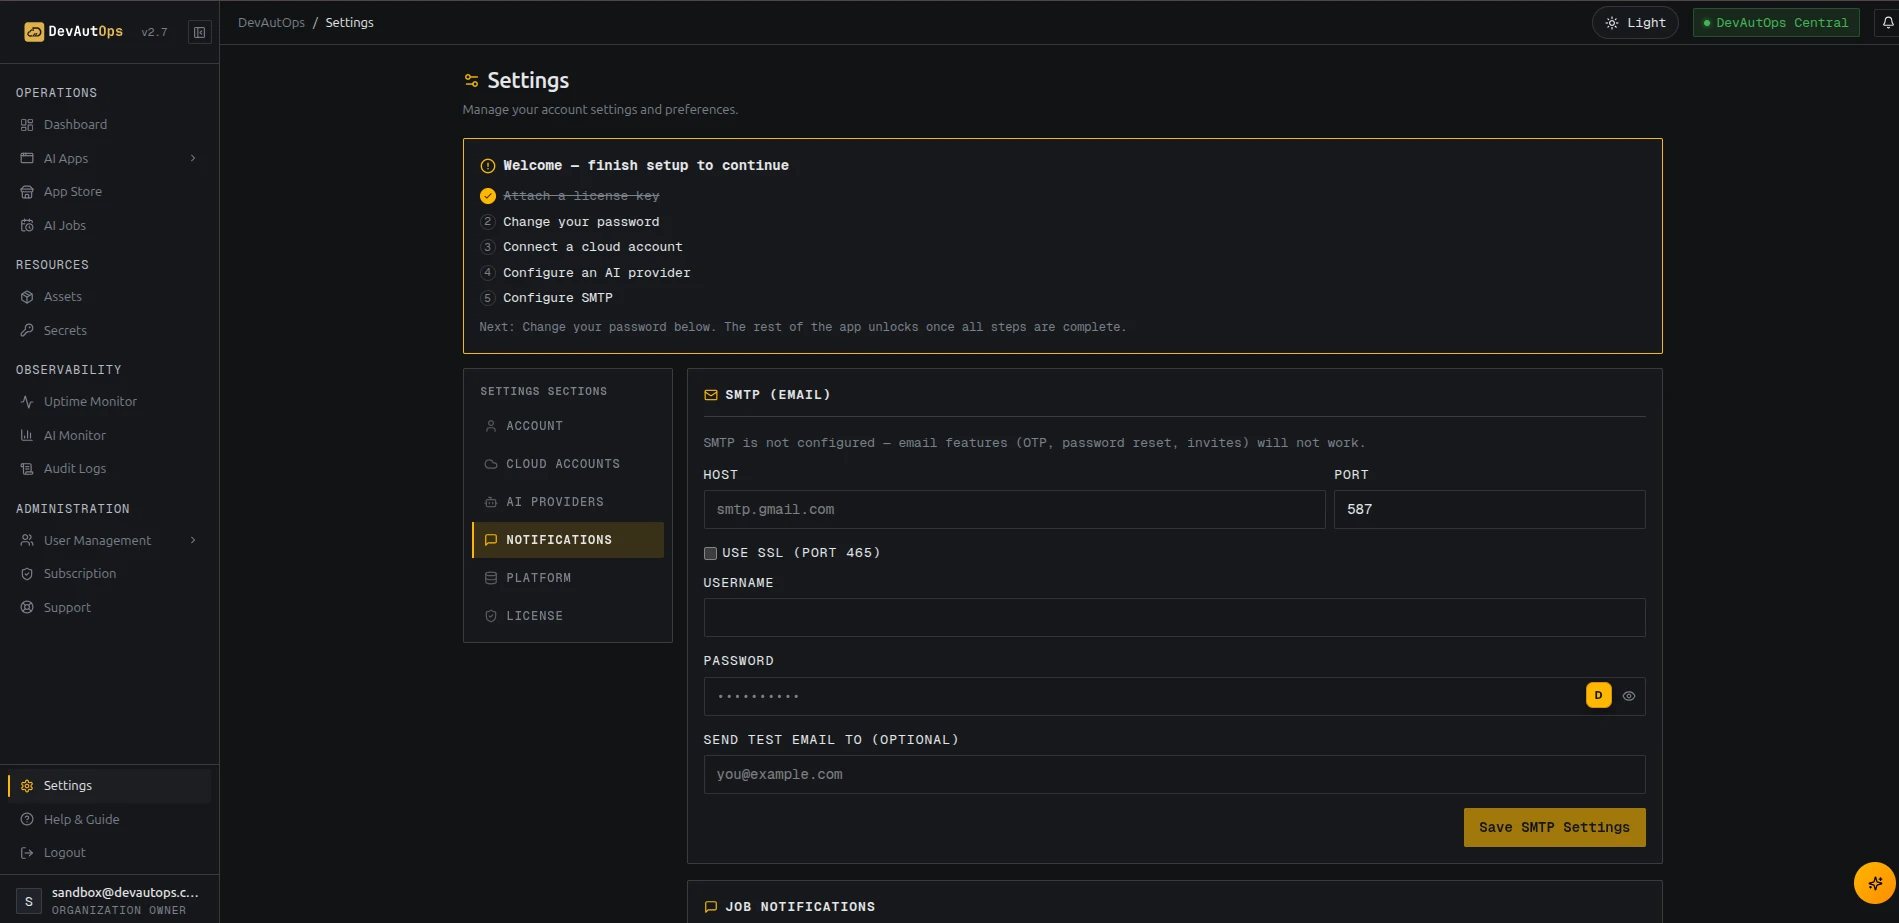Image resolution: width=1899 pixels, height=923 pixels.
Task: Click the SMTP envelope icon
Action: click(x=711, y=395)
